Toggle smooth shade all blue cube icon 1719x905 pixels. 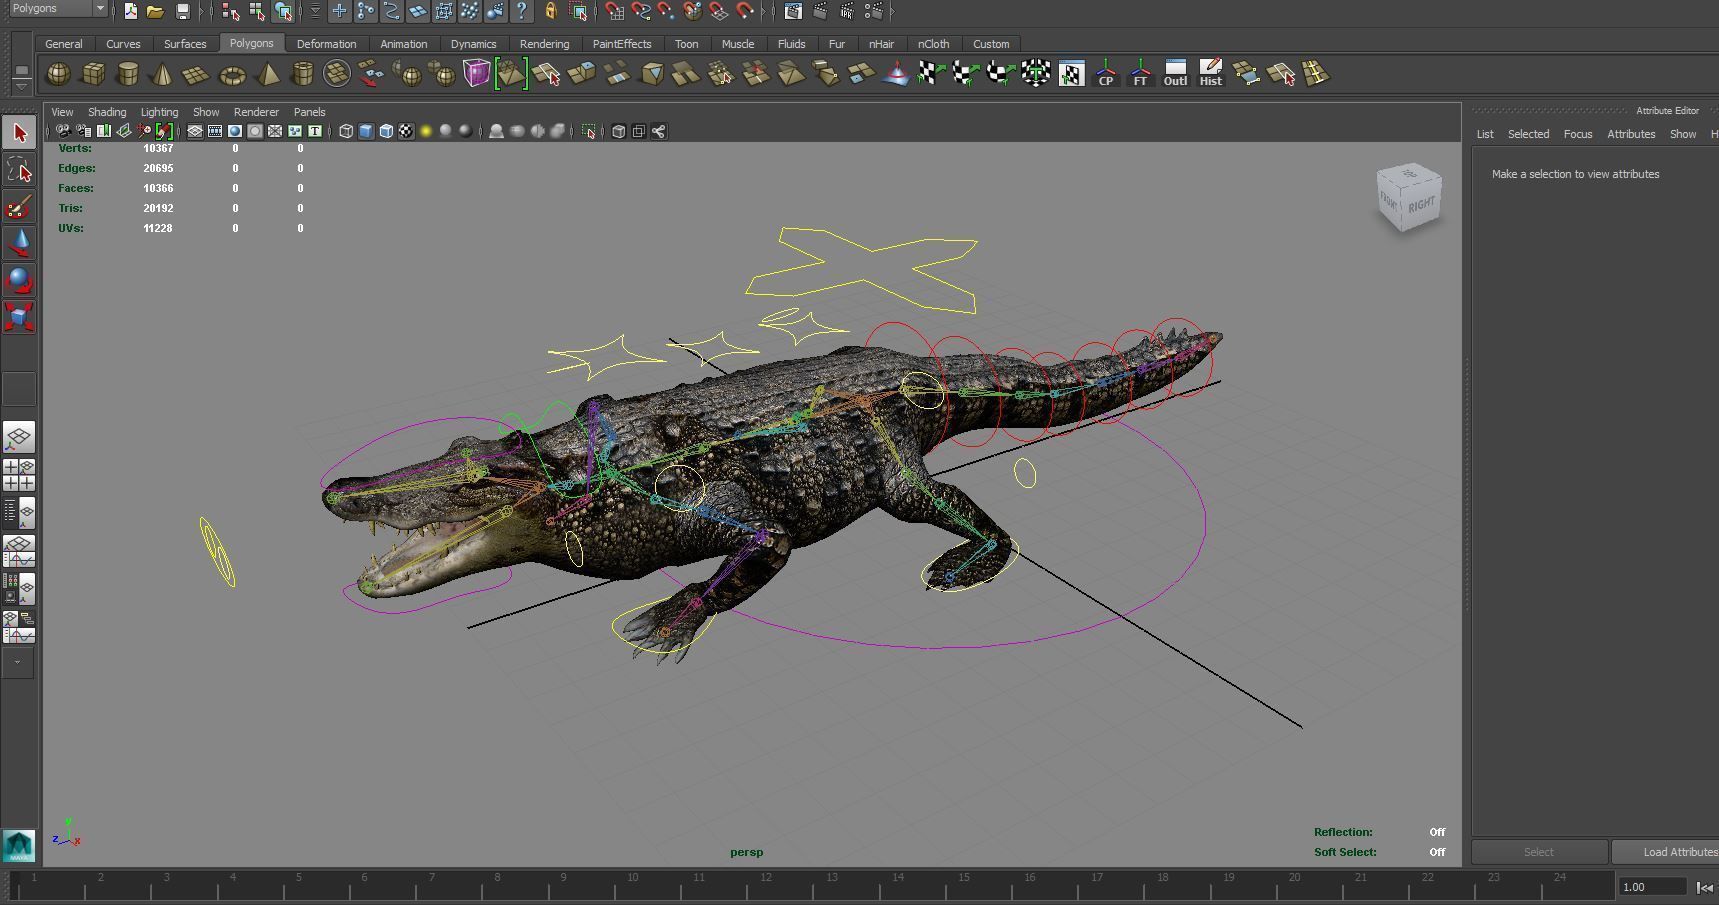point(366,131)
